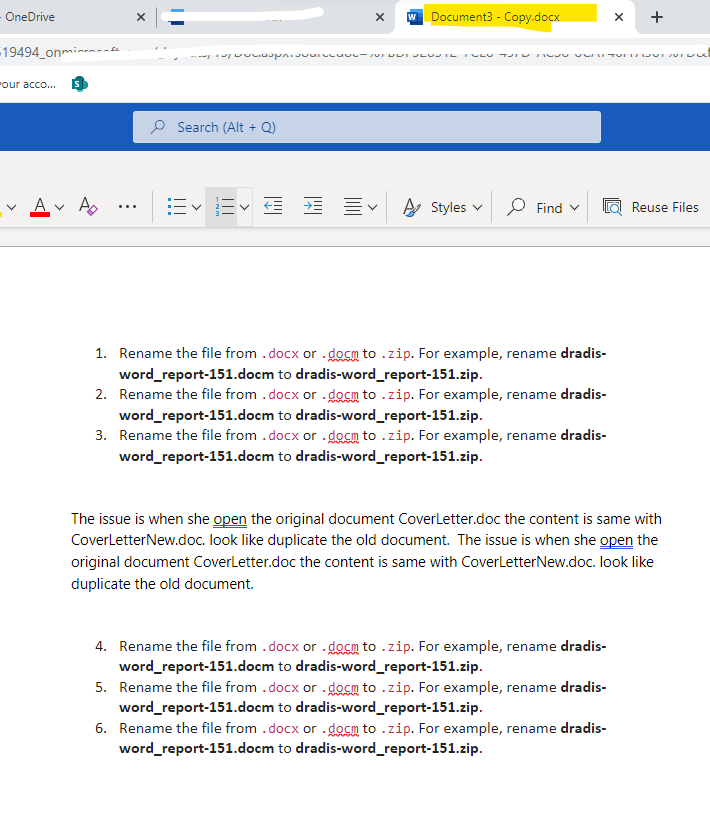Toggle numbered list formatting
Screen dimensions: 710x819
coord(225,207)
